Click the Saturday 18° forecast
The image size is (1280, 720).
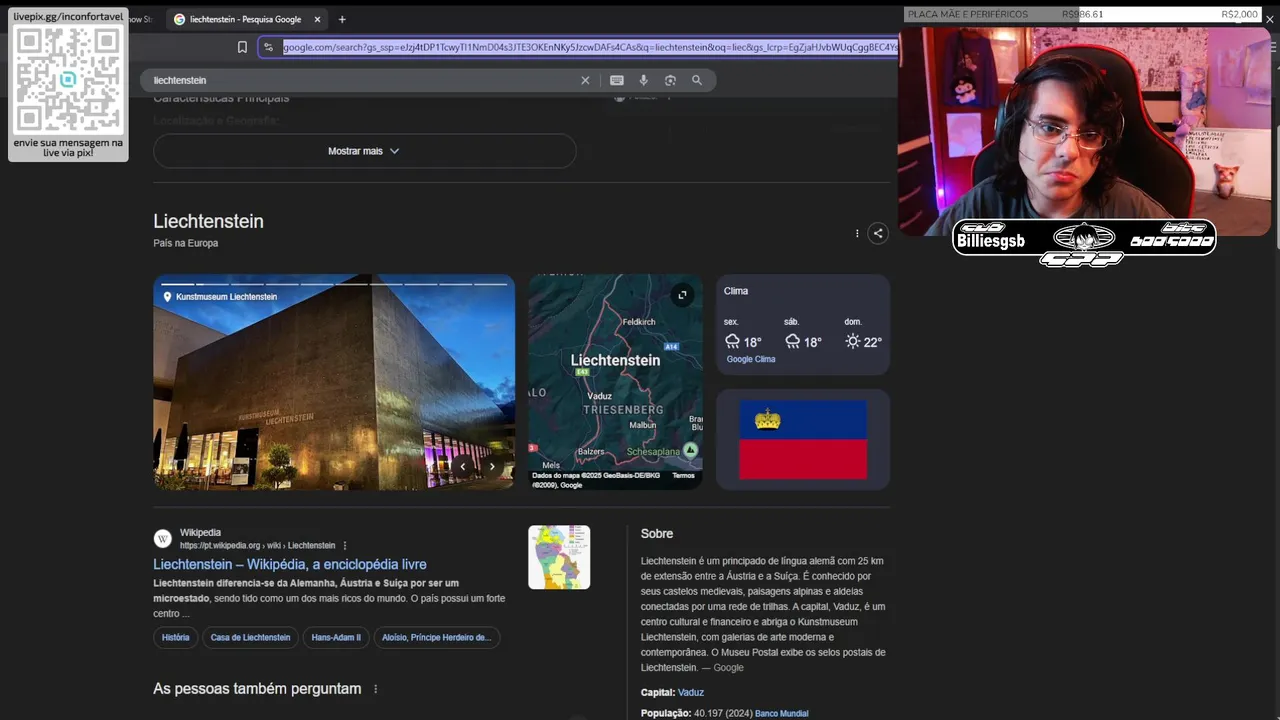point(804,342)
